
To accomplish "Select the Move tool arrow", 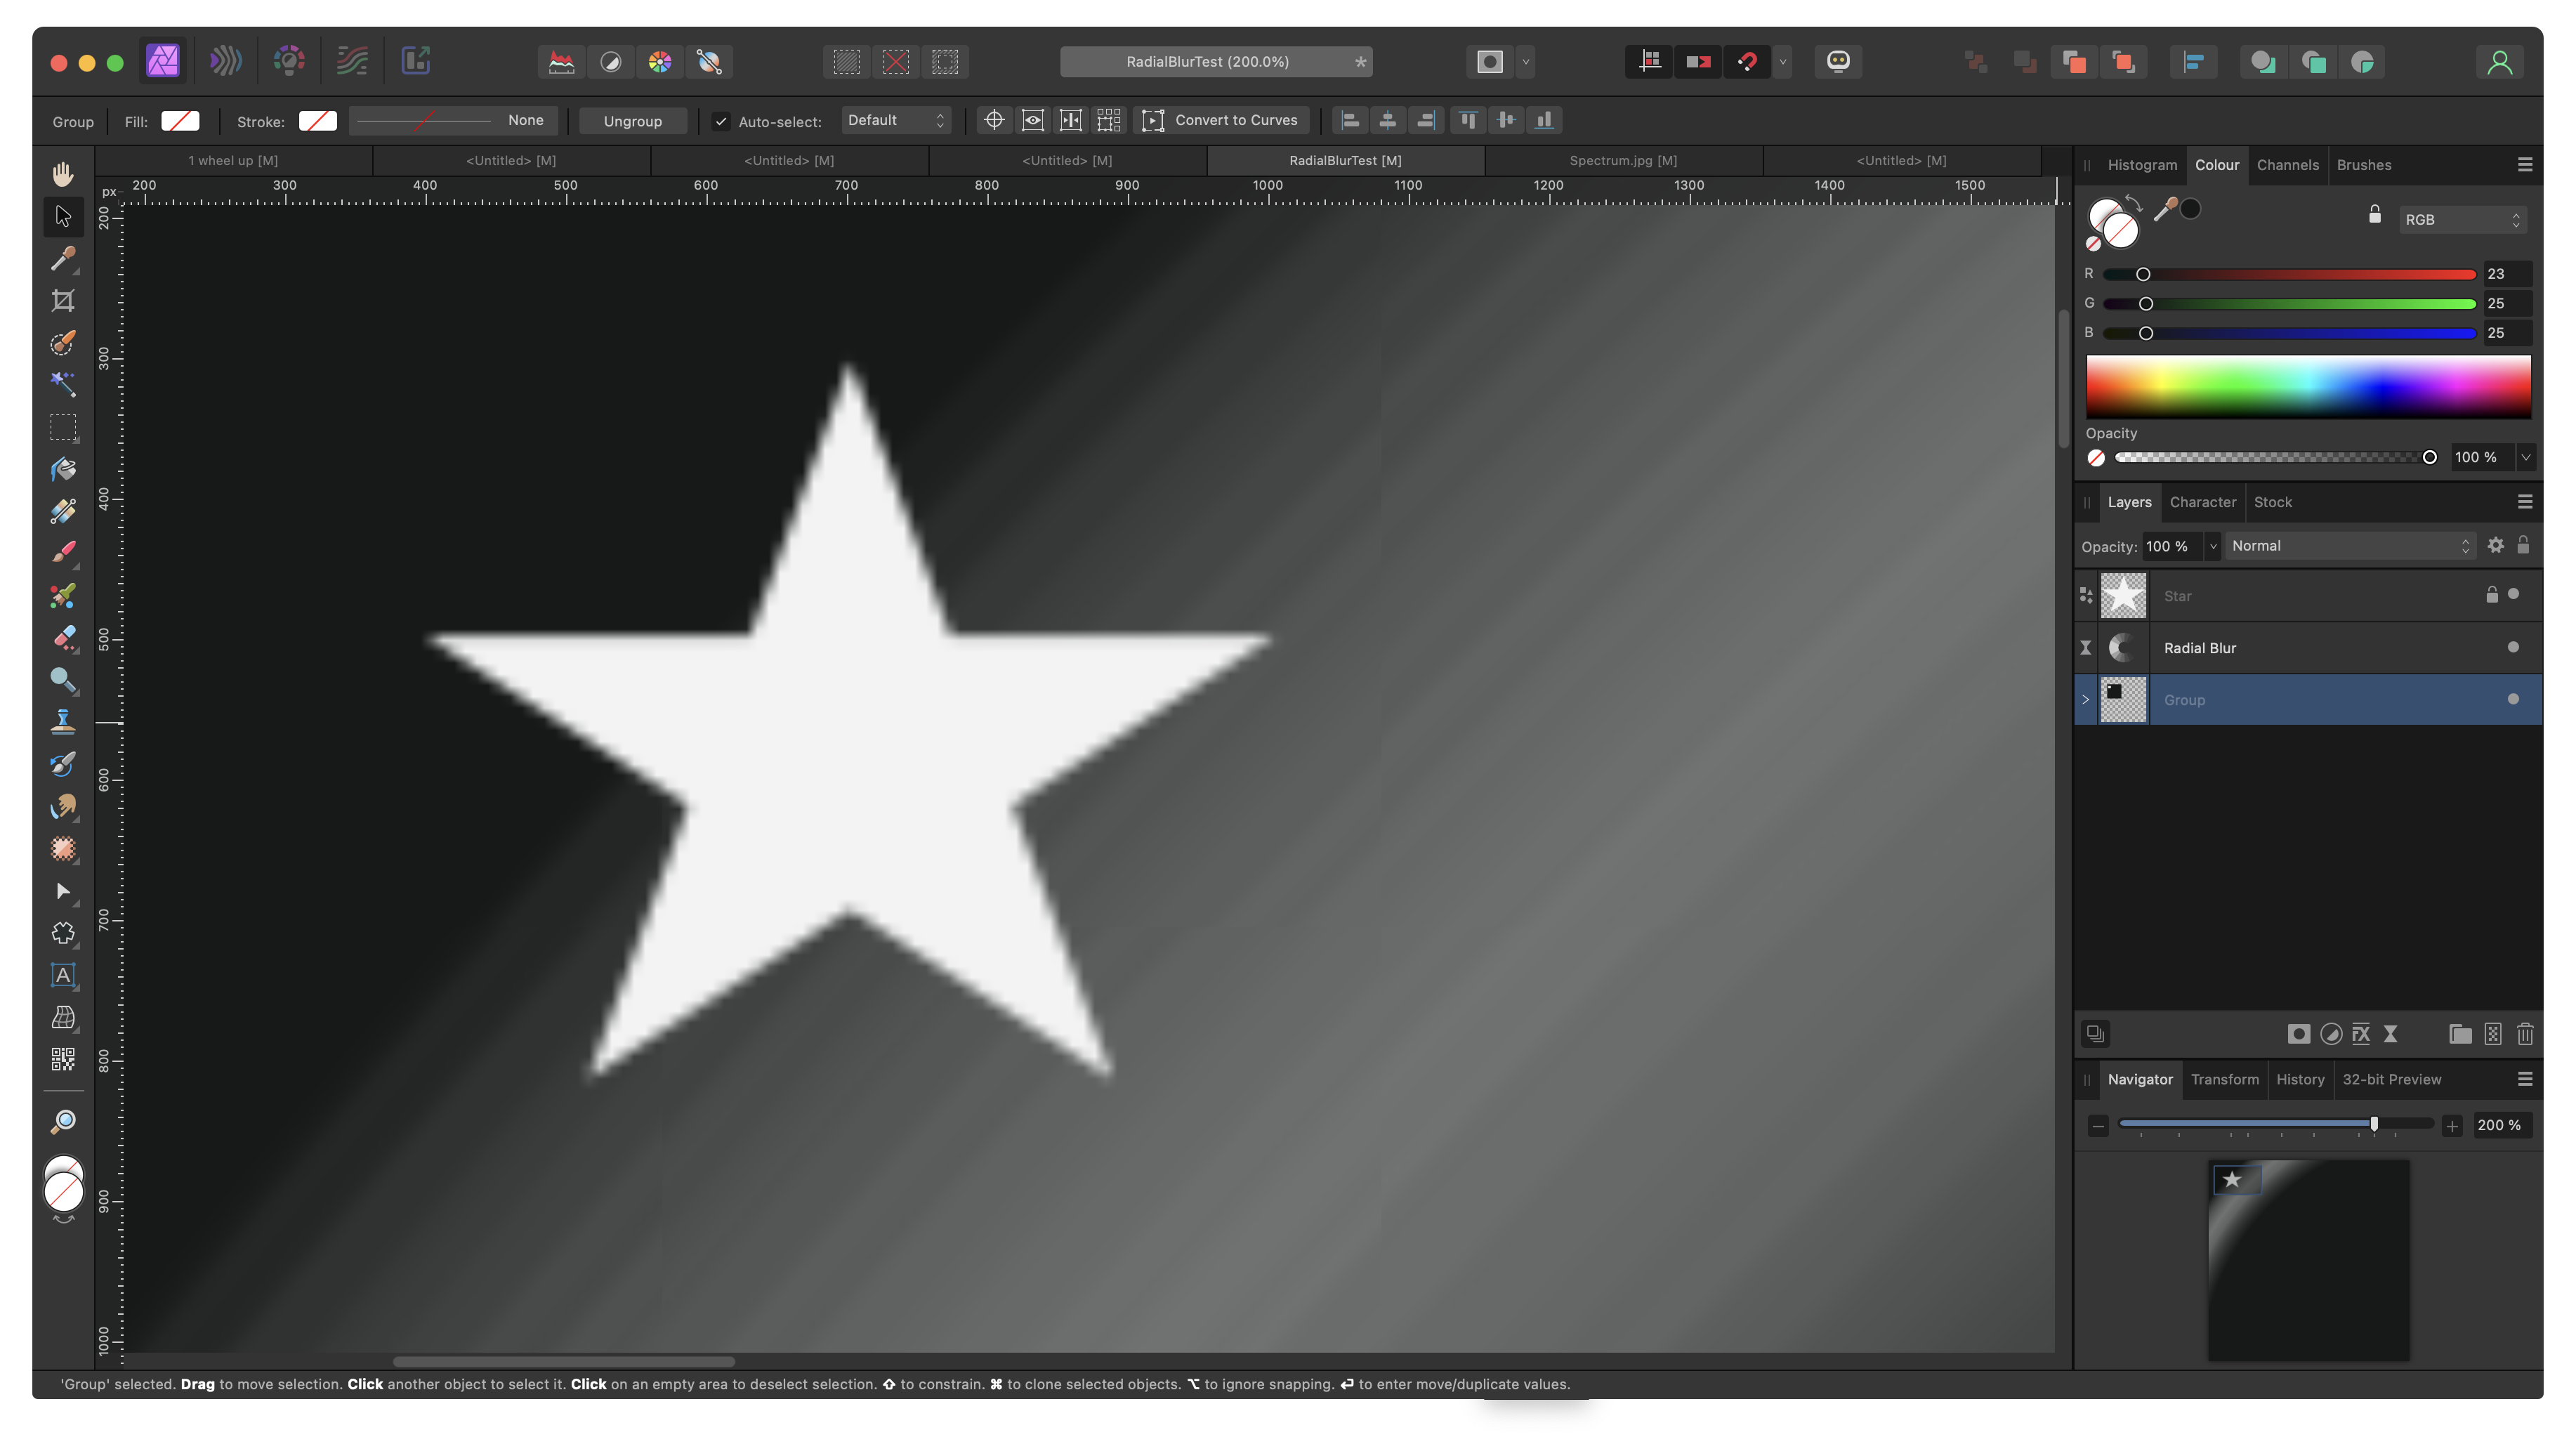I will (63, 216).
